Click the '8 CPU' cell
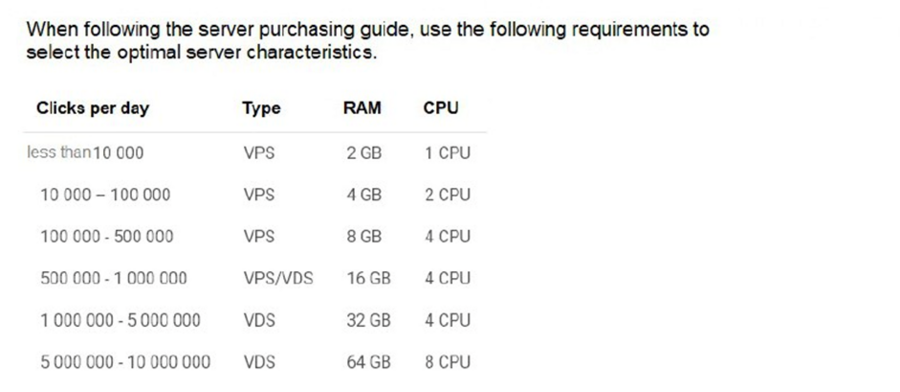Image resolution: width=900 pixels, height=392 pixels. [448, 362]
